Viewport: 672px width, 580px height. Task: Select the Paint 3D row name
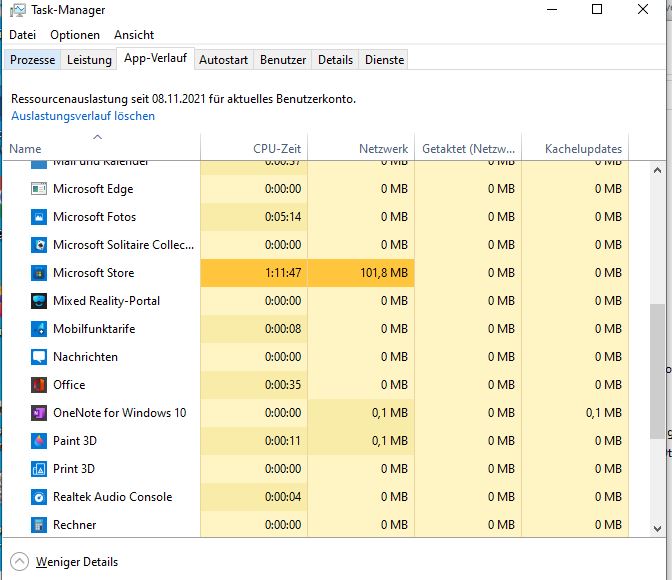pos(75,441)
